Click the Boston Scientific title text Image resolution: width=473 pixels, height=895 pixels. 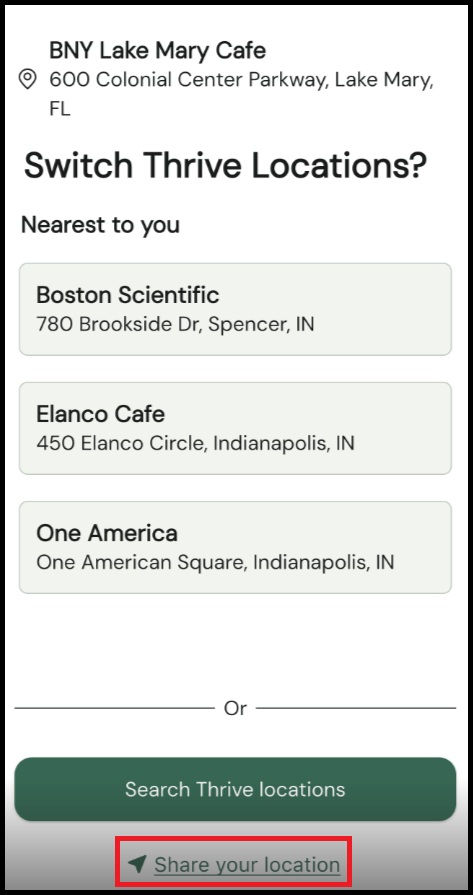pyautogui.click(x=128, y=295)
